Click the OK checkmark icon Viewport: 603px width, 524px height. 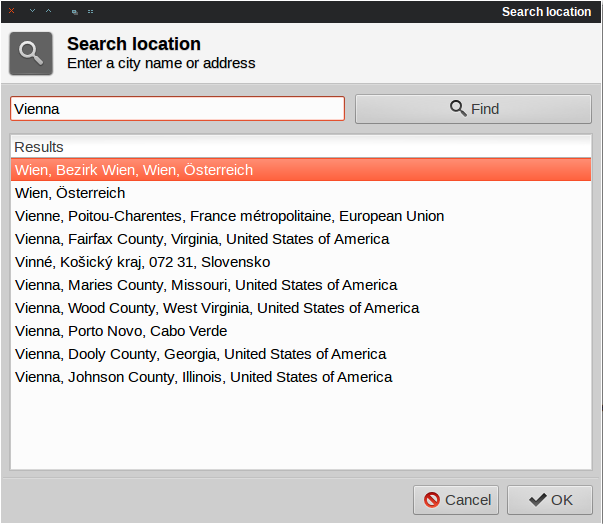pos(538,500)
